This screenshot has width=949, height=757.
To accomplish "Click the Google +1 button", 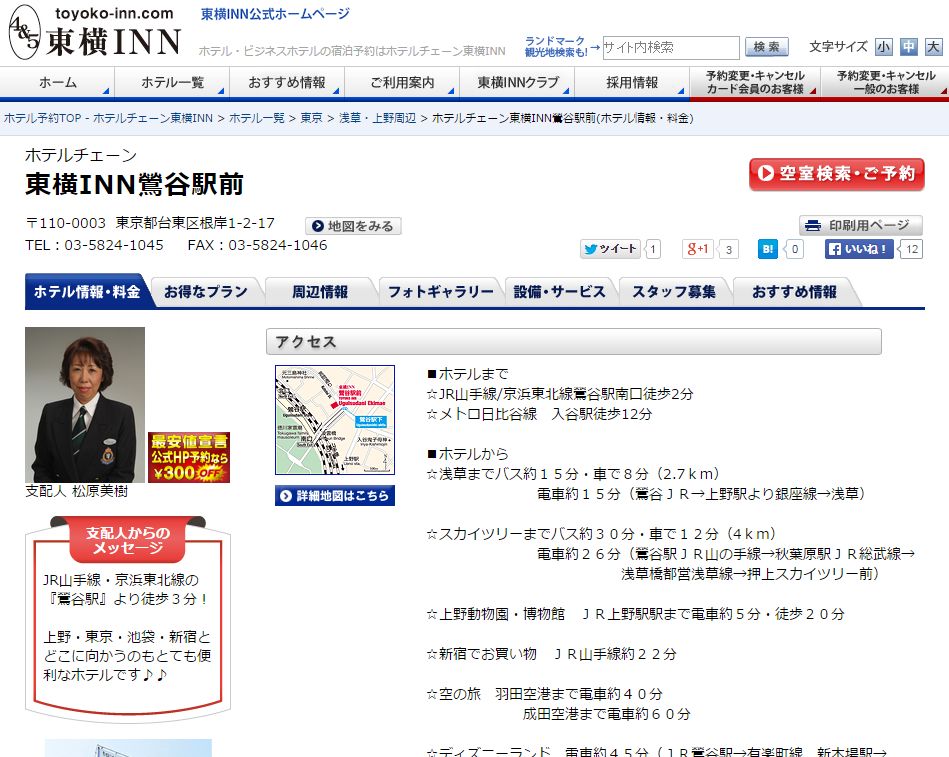I will [698, 249].
